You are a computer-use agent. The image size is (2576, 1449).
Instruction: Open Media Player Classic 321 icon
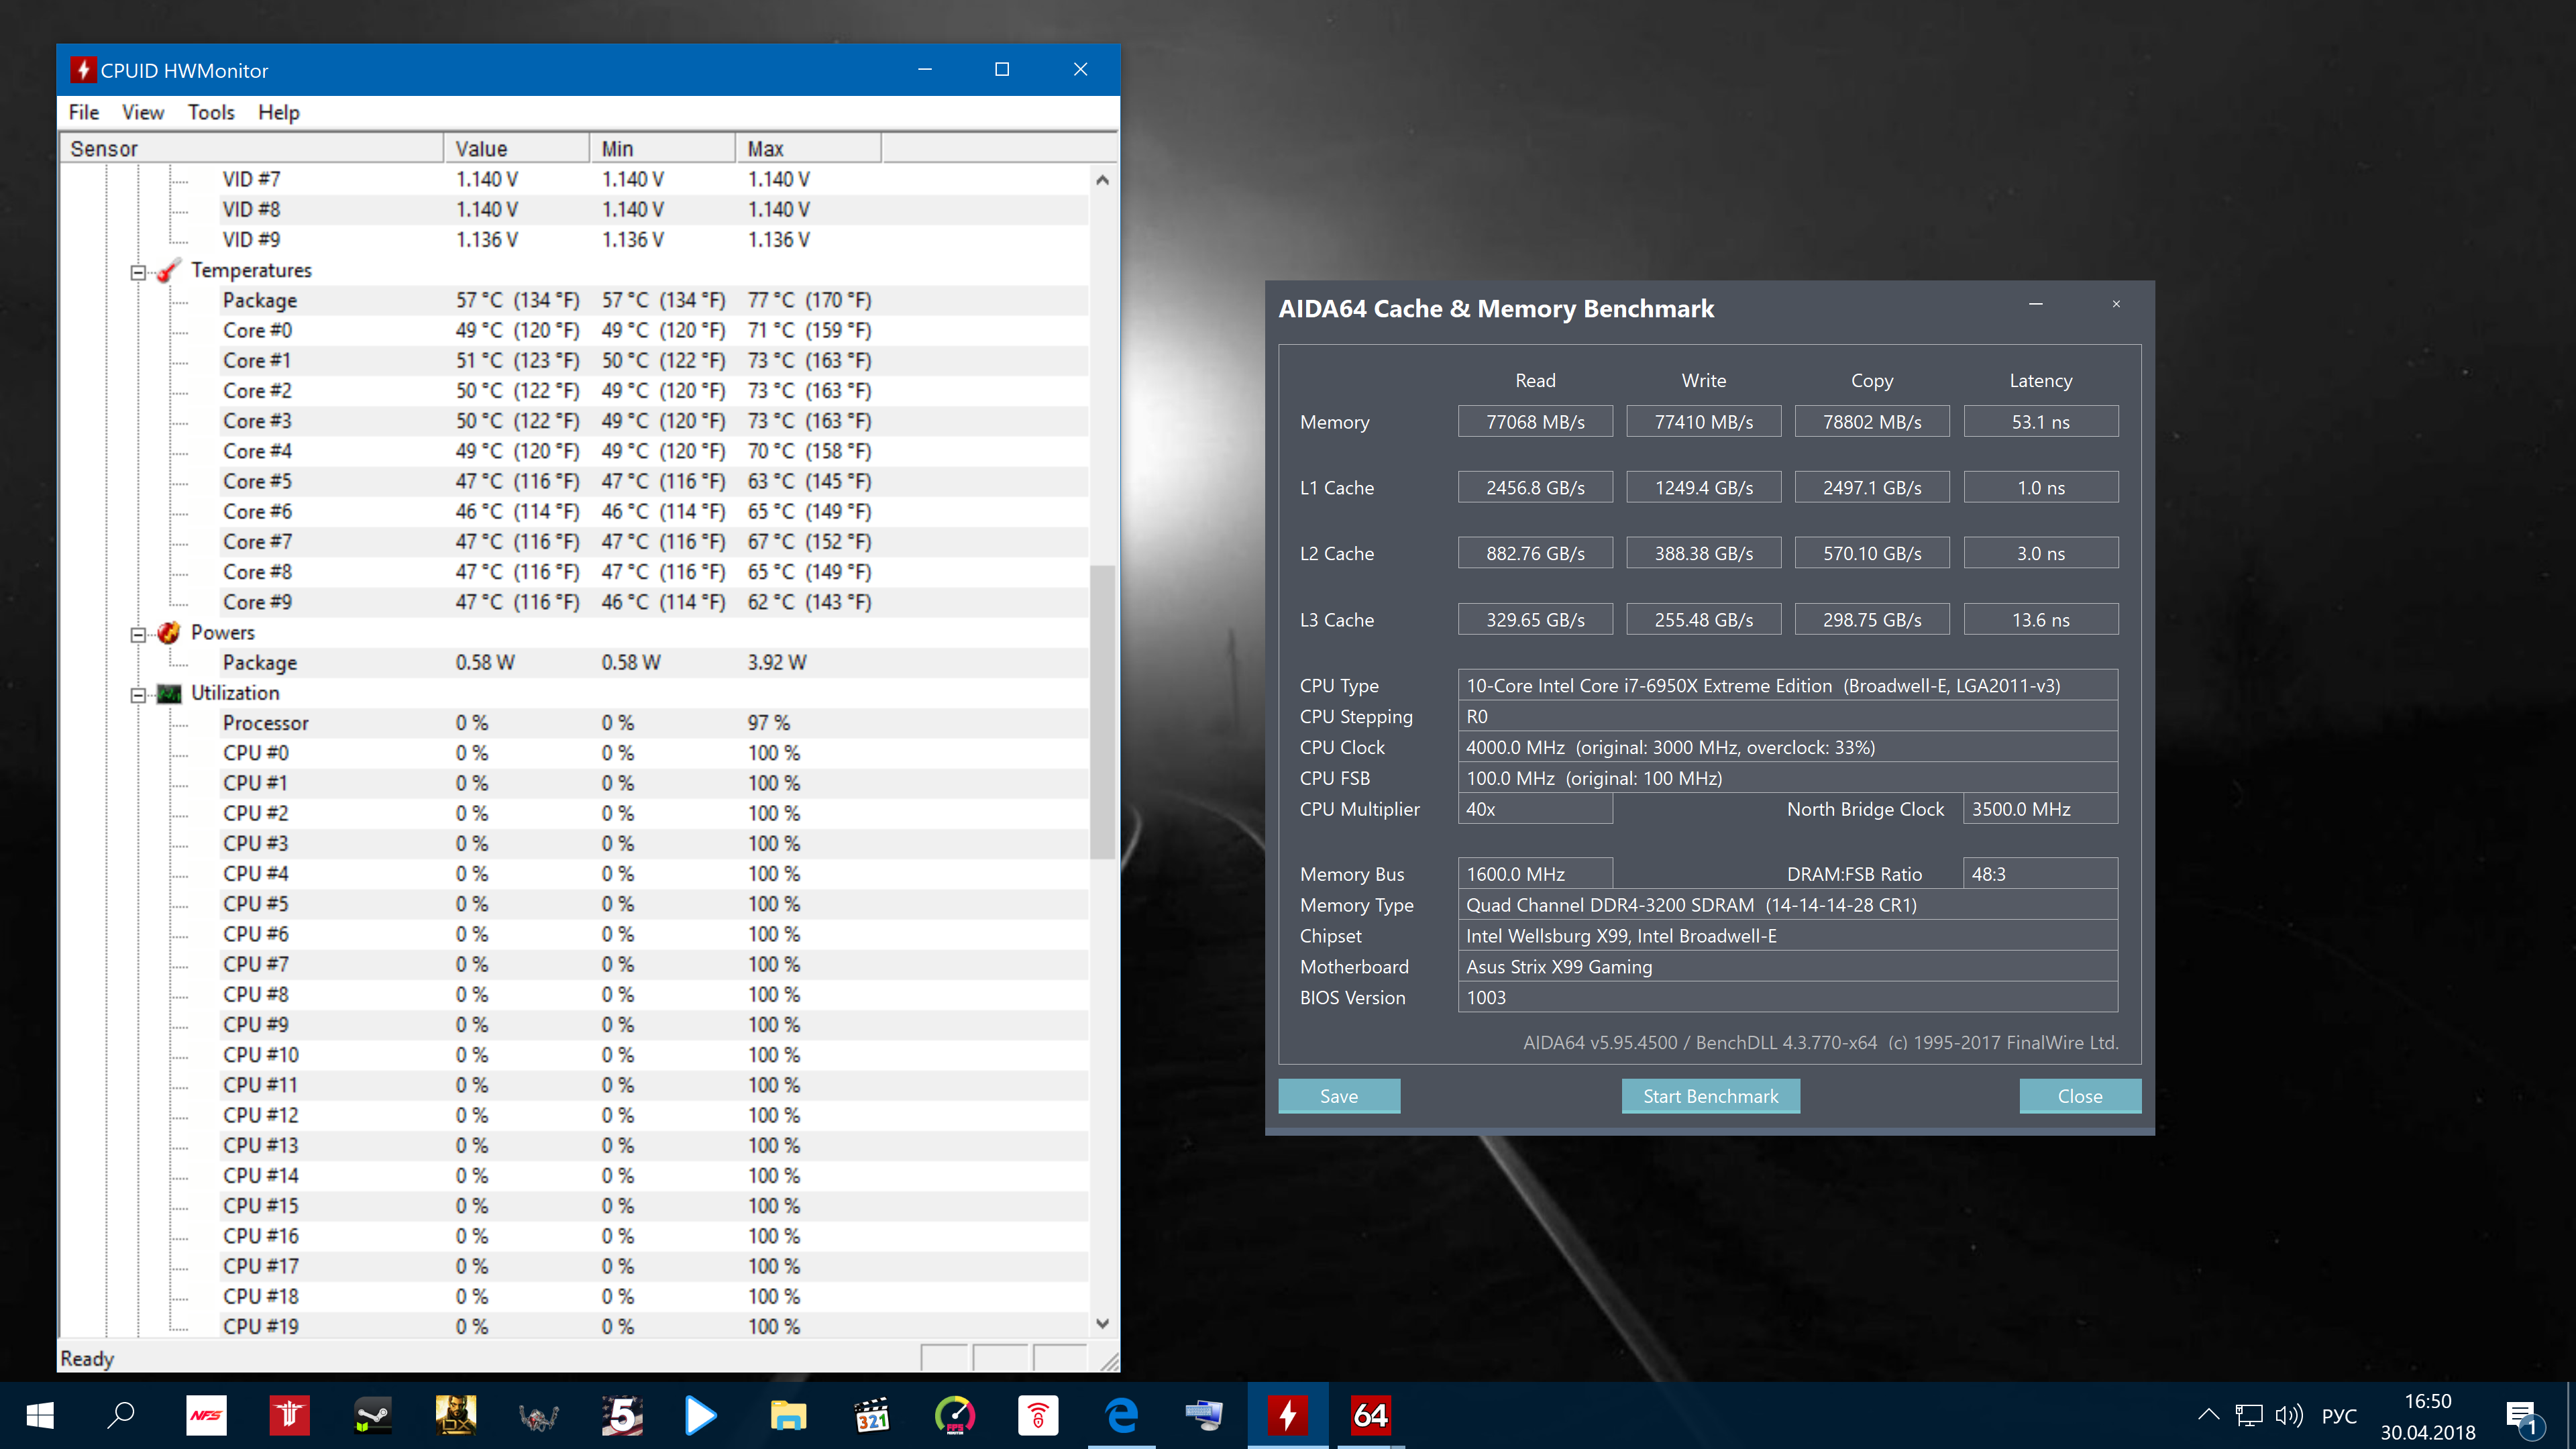click(x=871, y=1415)
